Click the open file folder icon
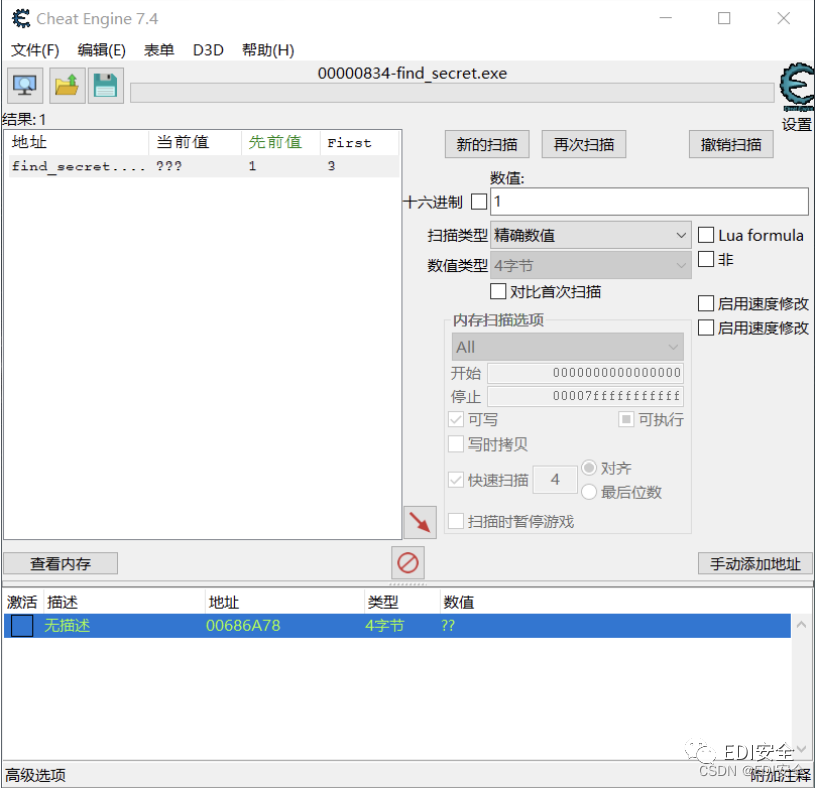The image size is (821, 788). point(66,85)
